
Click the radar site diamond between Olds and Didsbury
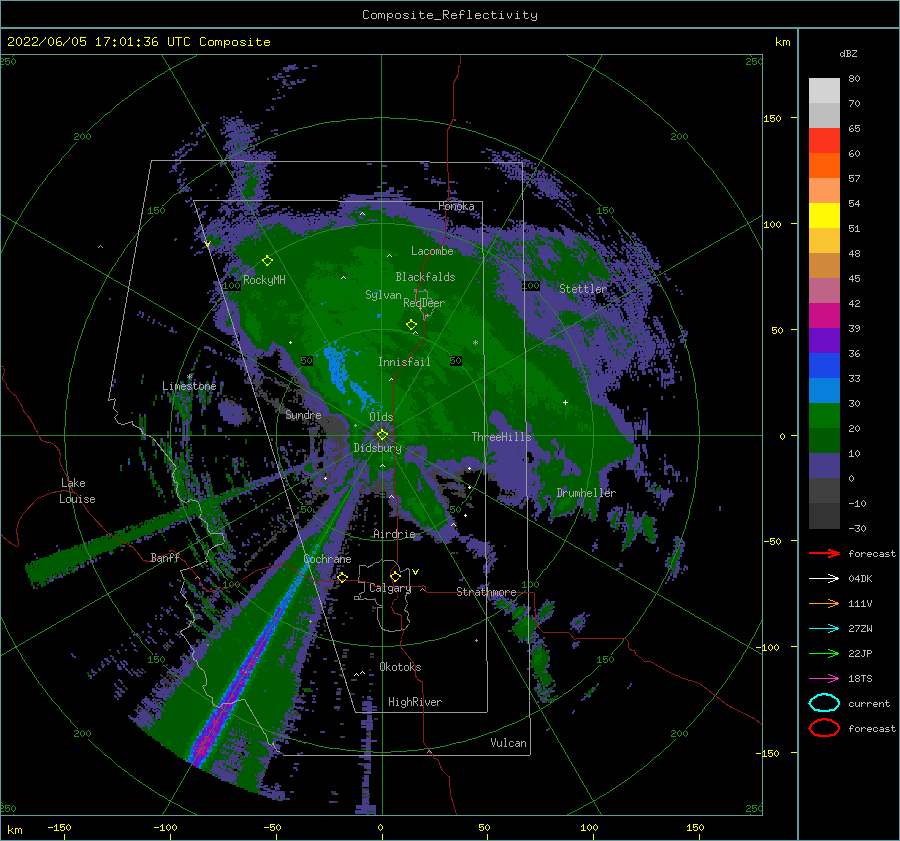click(382, 435)
